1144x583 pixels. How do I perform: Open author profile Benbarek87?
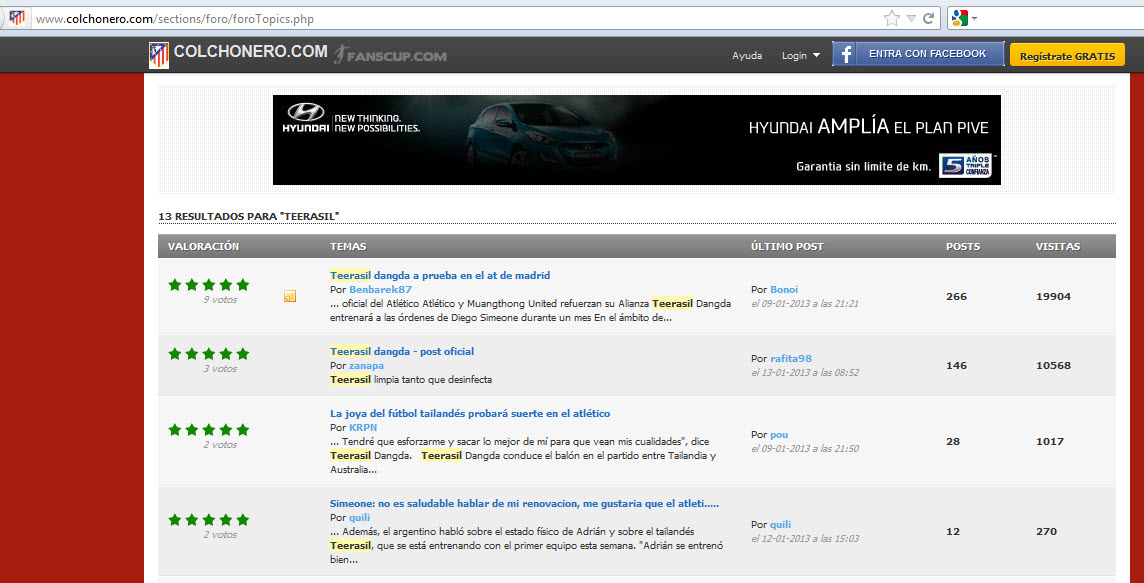pyautogui.click(x=381, y=290)
